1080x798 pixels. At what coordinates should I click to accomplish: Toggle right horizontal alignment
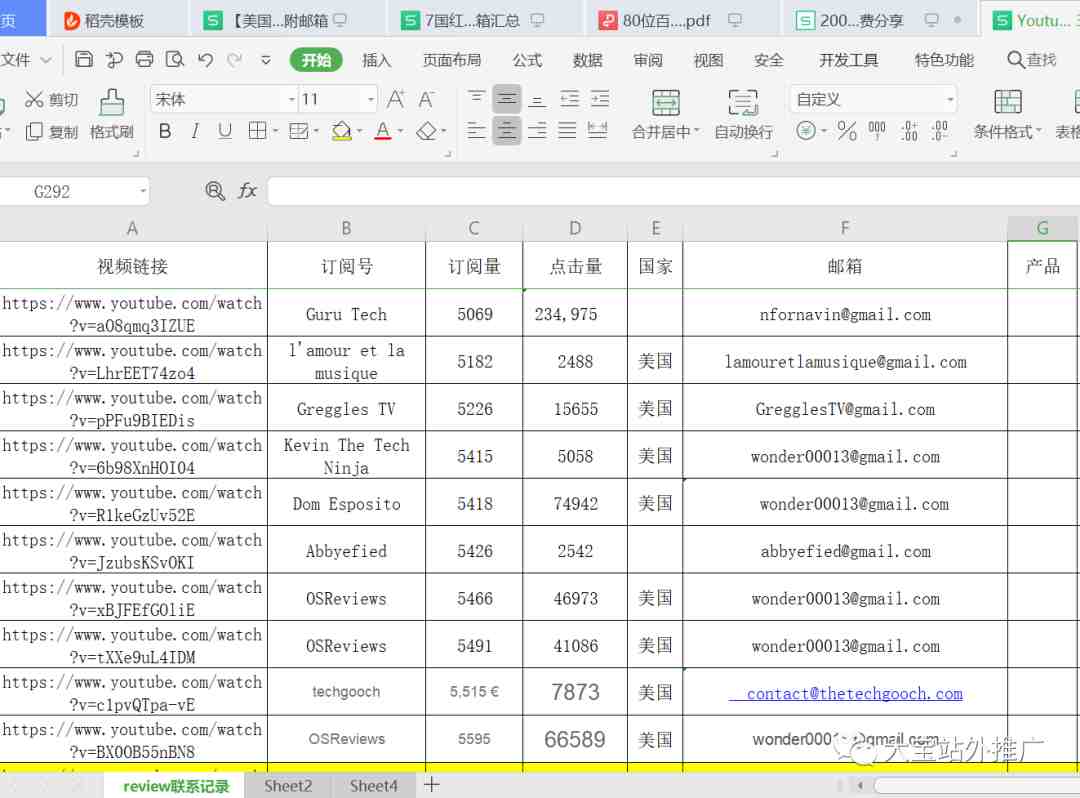(537, 130)
